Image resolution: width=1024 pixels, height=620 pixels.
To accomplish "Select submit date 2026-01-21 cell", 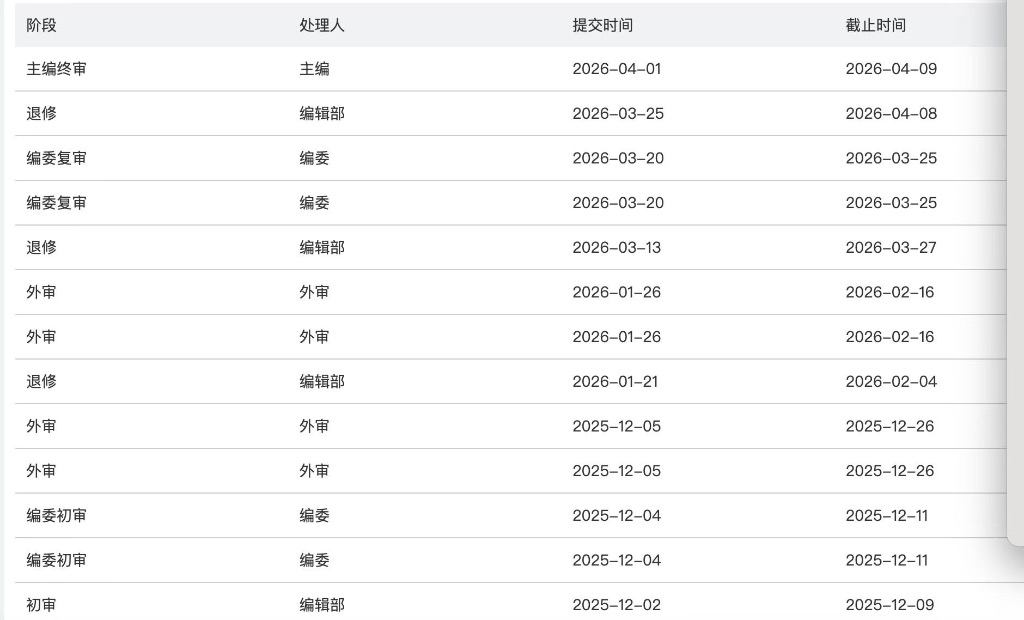I will coord(615,381).
